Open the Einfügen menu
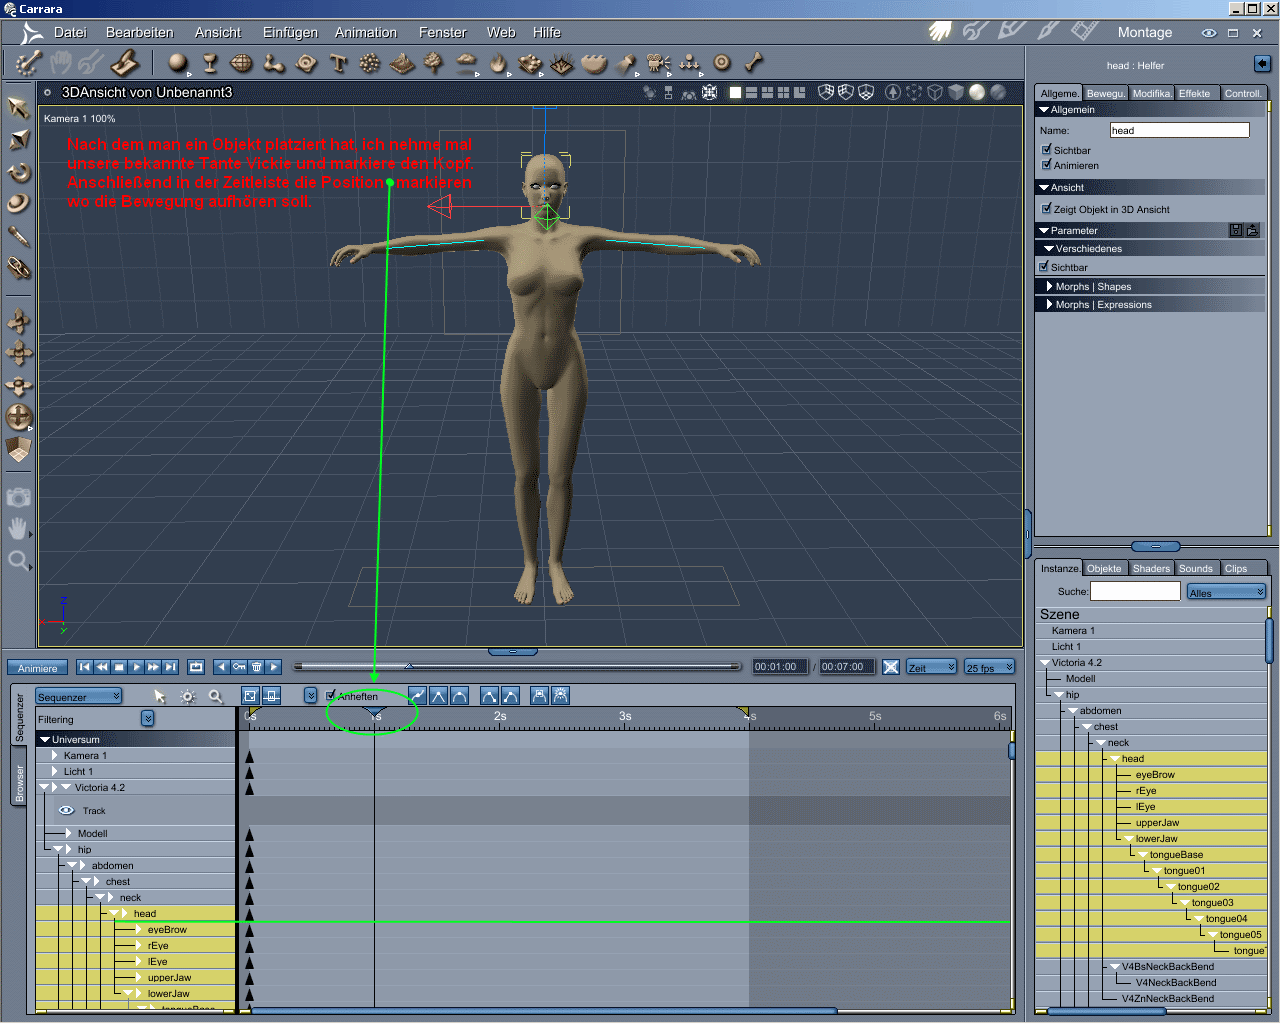Screen dimensions: 1280x1024 click(x=290, y=32)
